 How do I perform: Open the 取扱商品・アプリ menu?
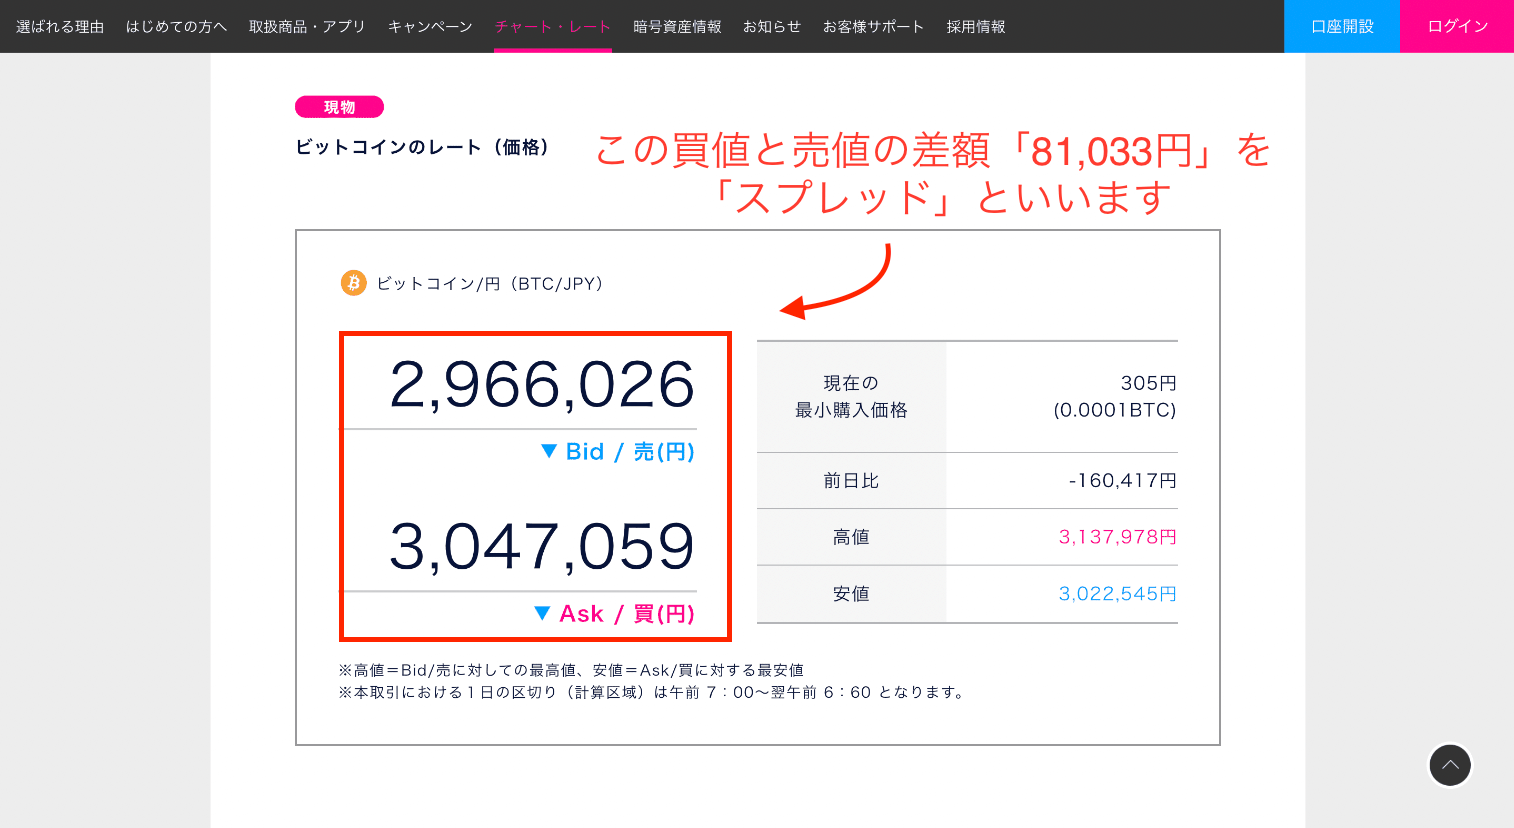[x=307, y=26]
